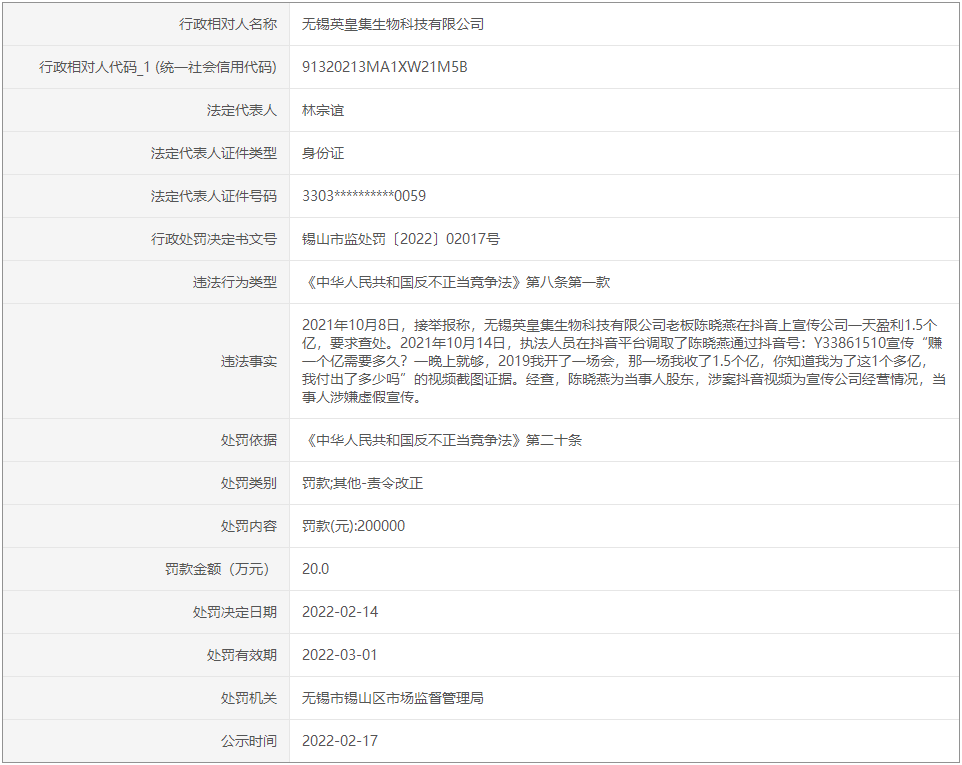962x765 pixels.
Task: Click the fine amount value 20.0
Action: click(315, 569)
